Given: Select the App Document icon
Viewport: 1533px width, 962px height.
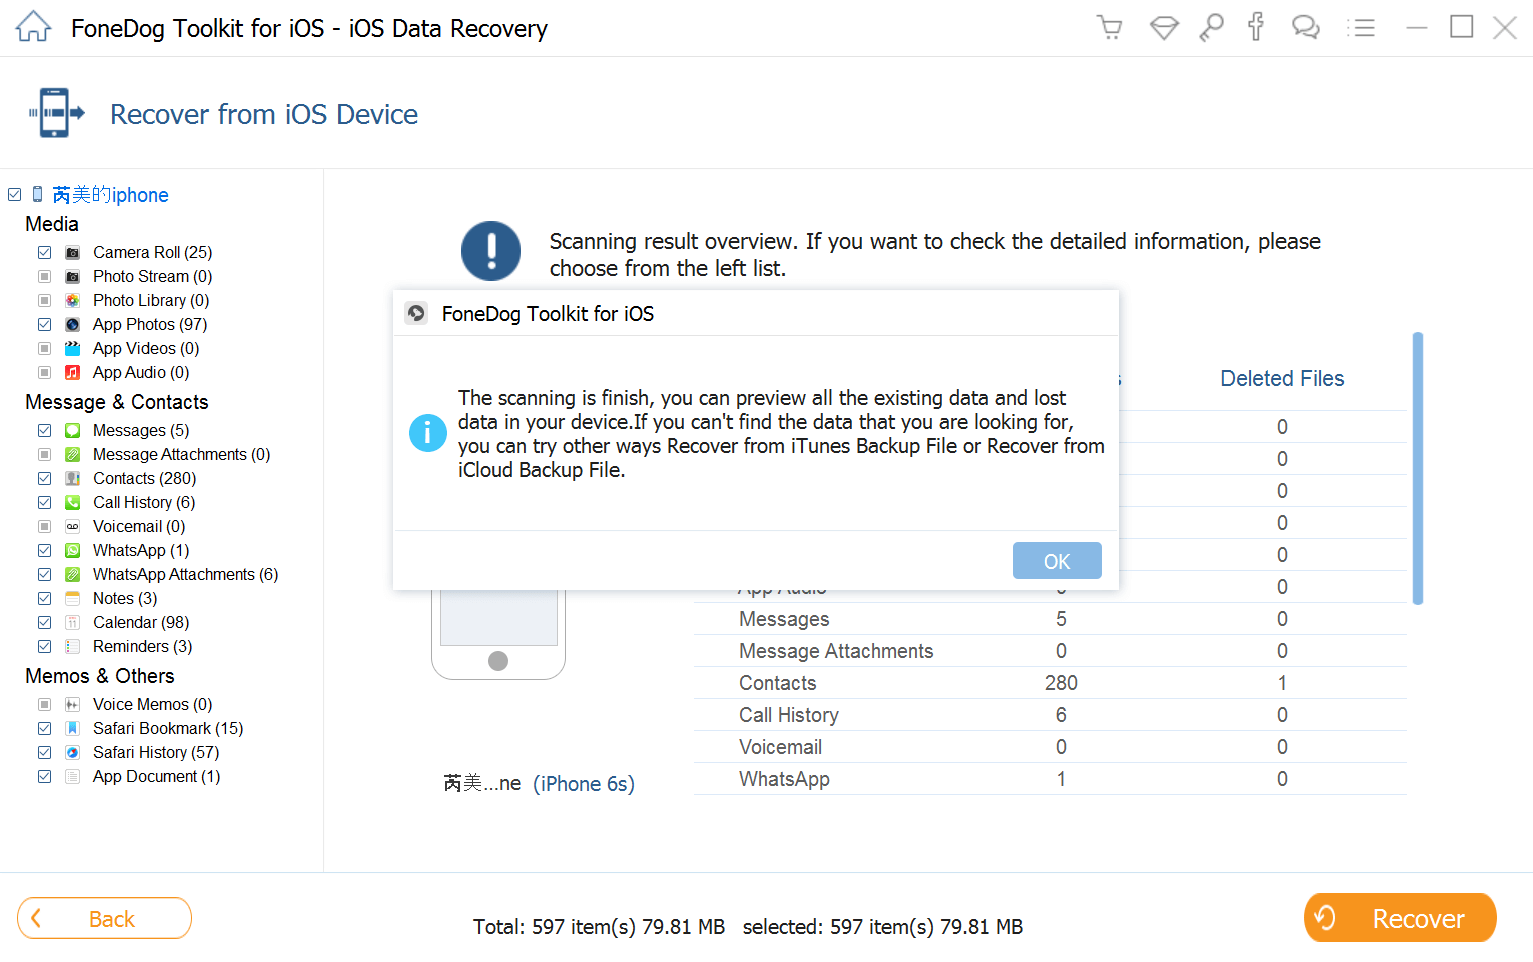Looking at the screenshot, I should 73,777.
